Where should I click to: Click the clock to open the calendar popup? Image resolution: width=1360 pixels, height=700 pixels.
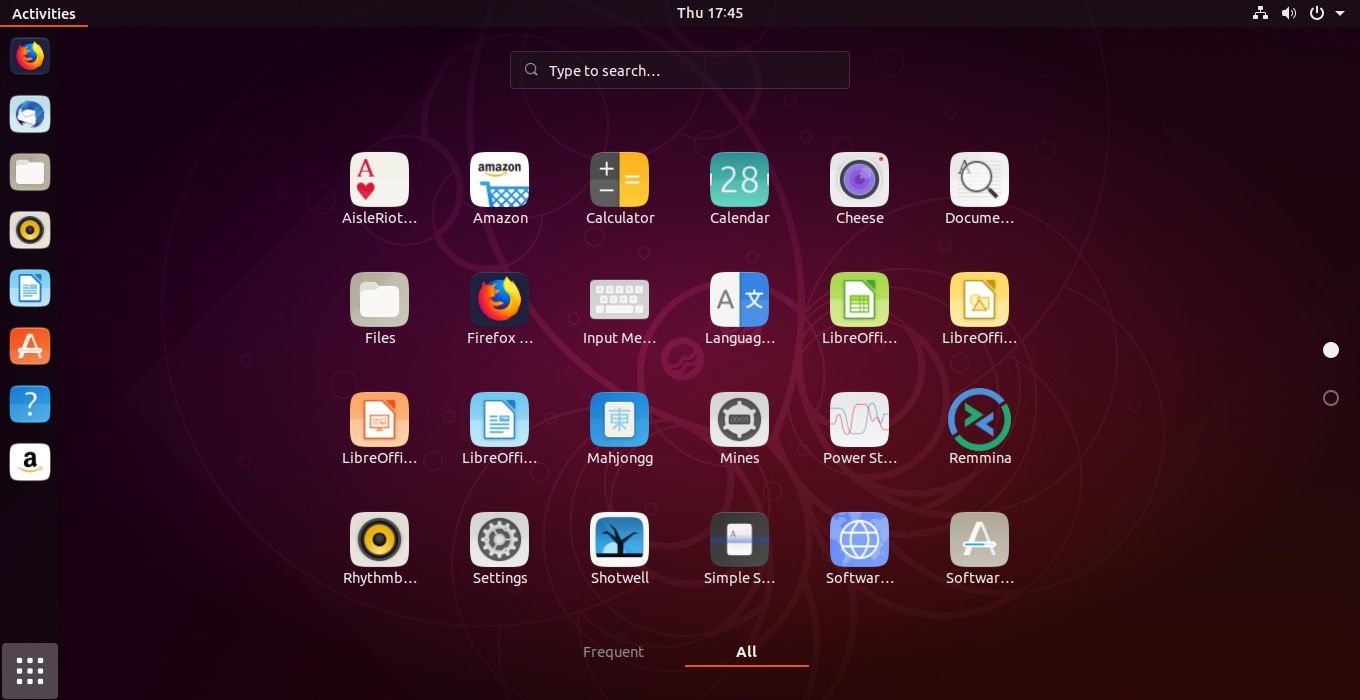(x=710, y=13)
